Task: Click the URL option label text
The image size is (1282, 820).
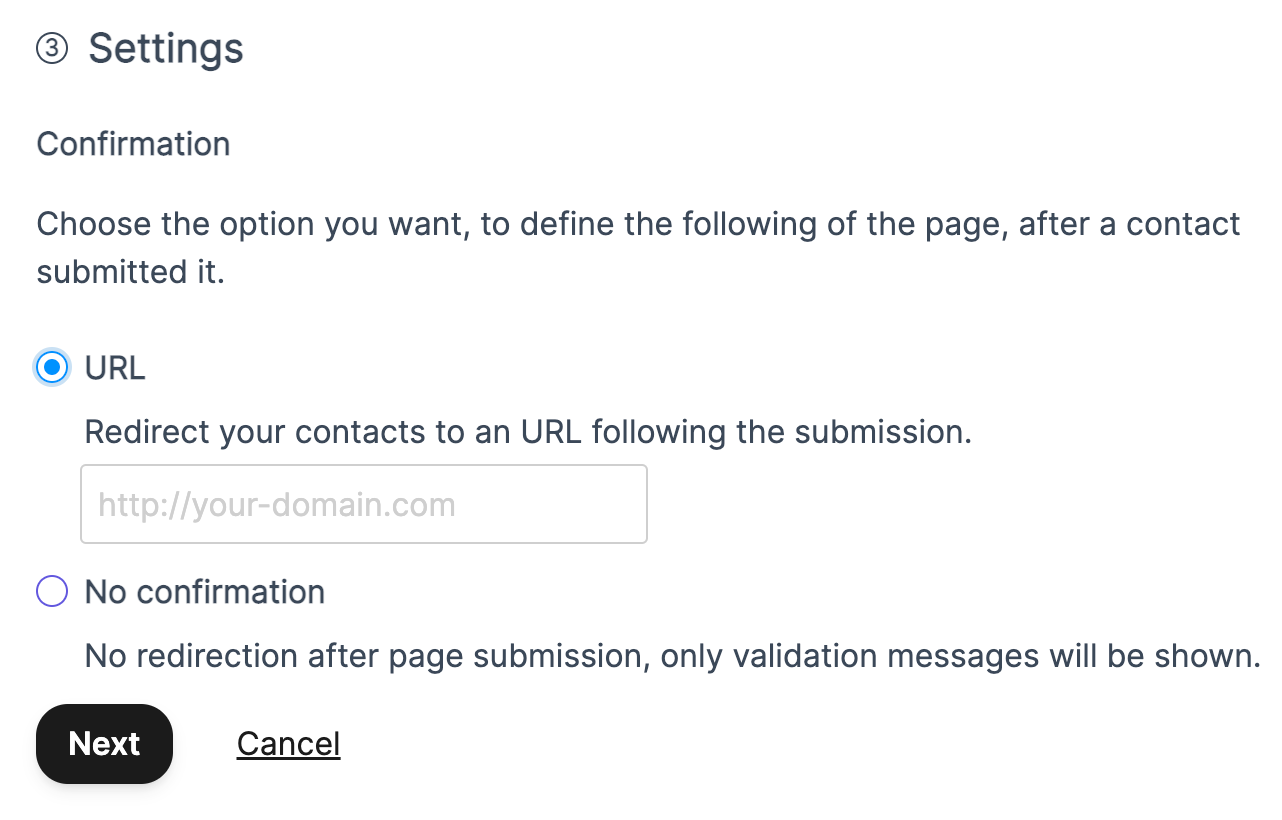Action: click(x=114, y=367)
